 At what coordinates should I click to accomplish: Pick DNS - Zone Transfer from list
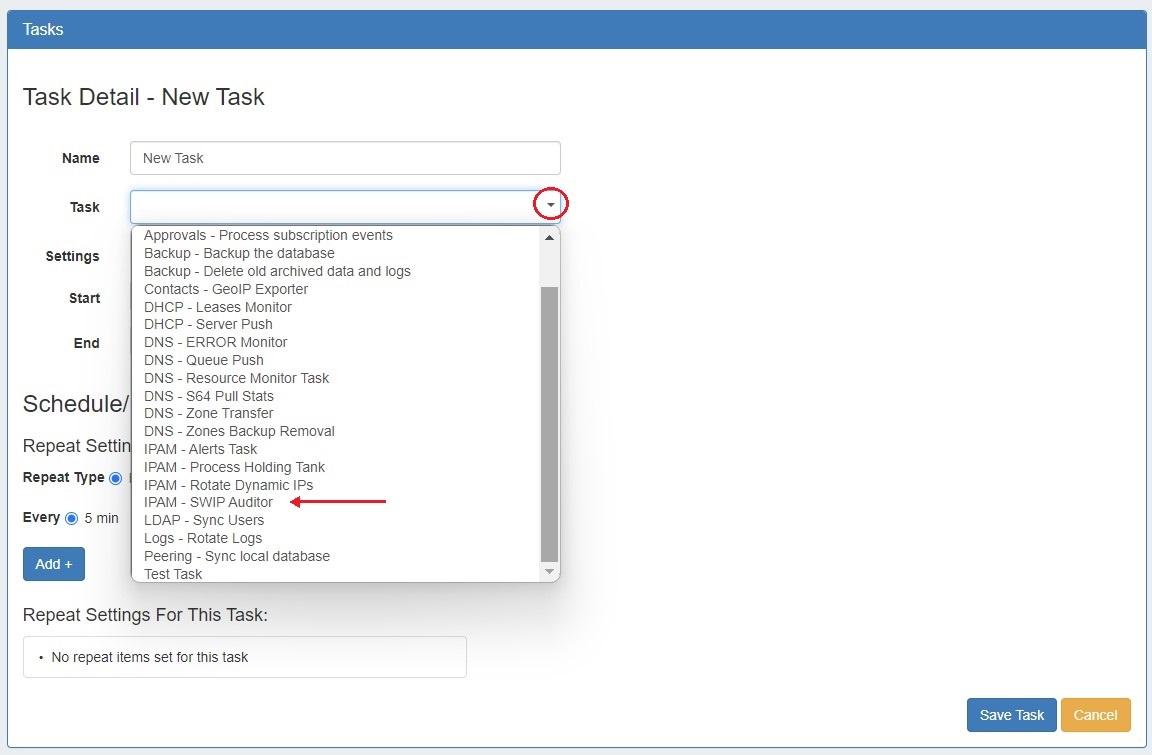click(208, 413)
